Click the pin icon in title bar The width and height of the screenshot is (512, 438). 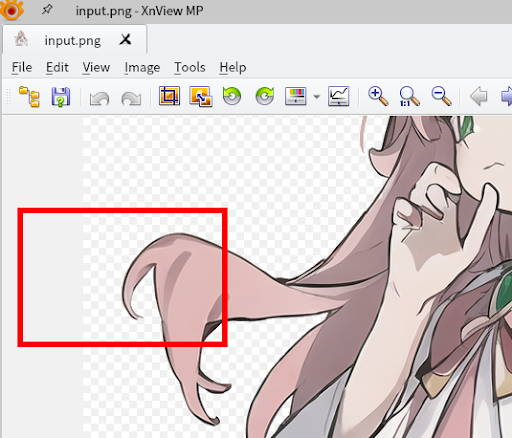(x=47, y=9)
